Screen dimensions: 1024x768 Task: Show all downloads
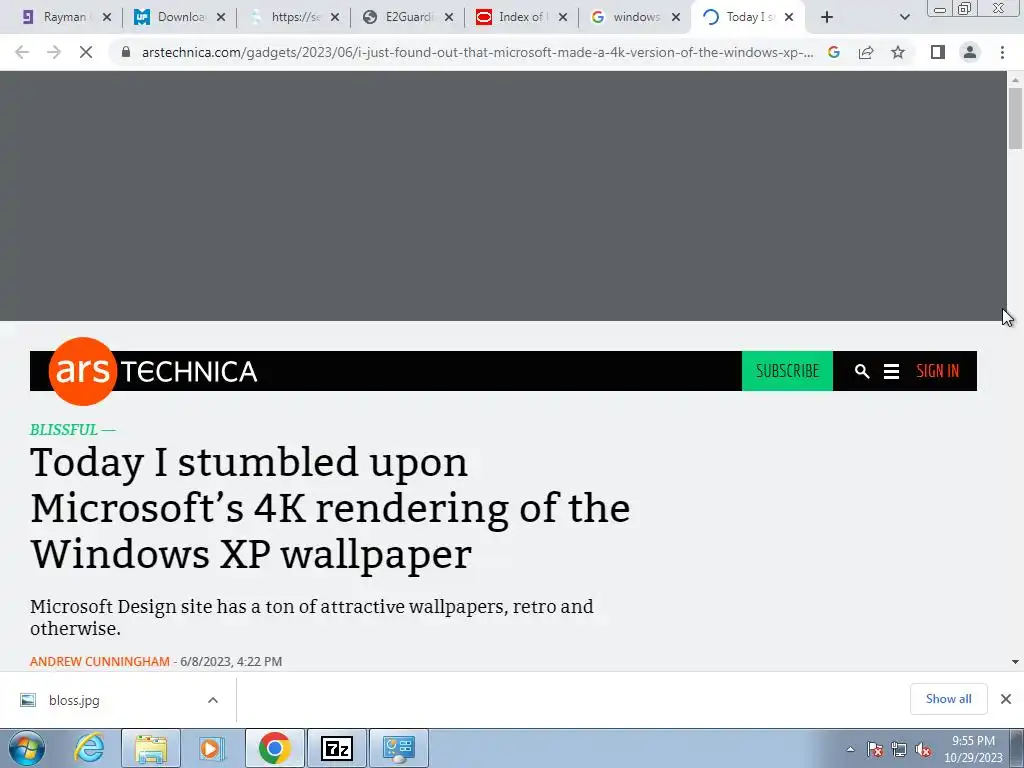pos(948,699)
